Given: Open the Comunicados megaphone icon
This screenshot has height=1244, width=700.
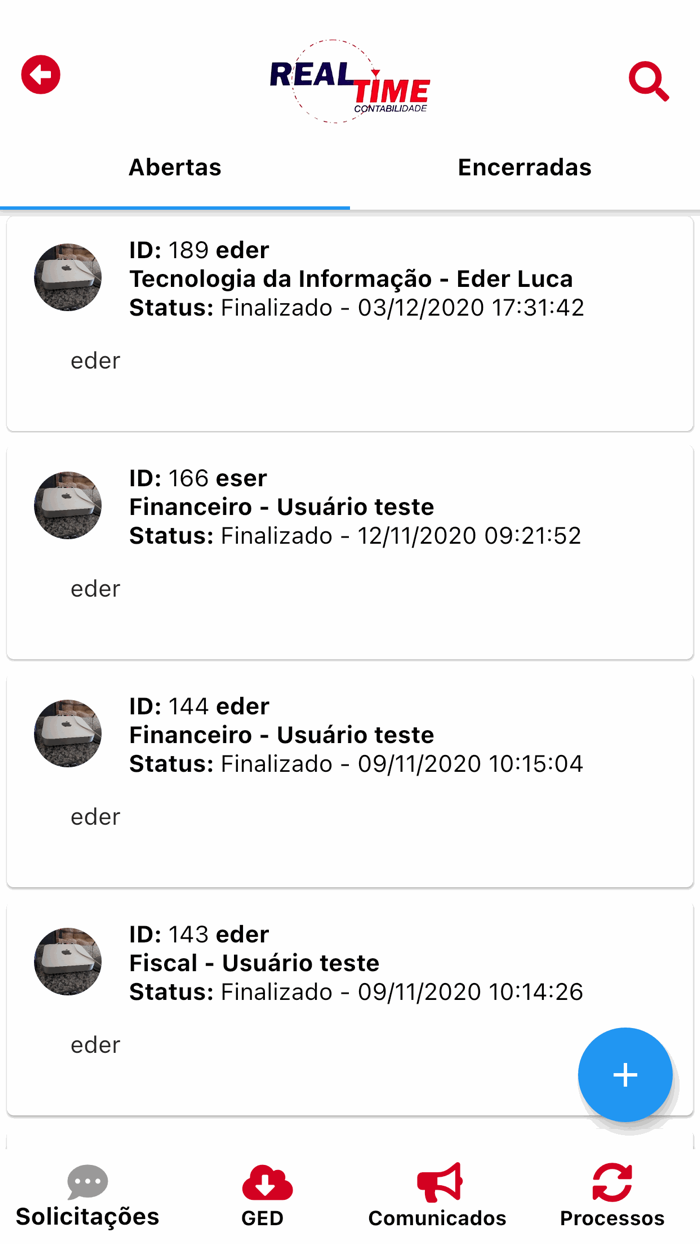Looking at the screenshot, I should 437,1181.
